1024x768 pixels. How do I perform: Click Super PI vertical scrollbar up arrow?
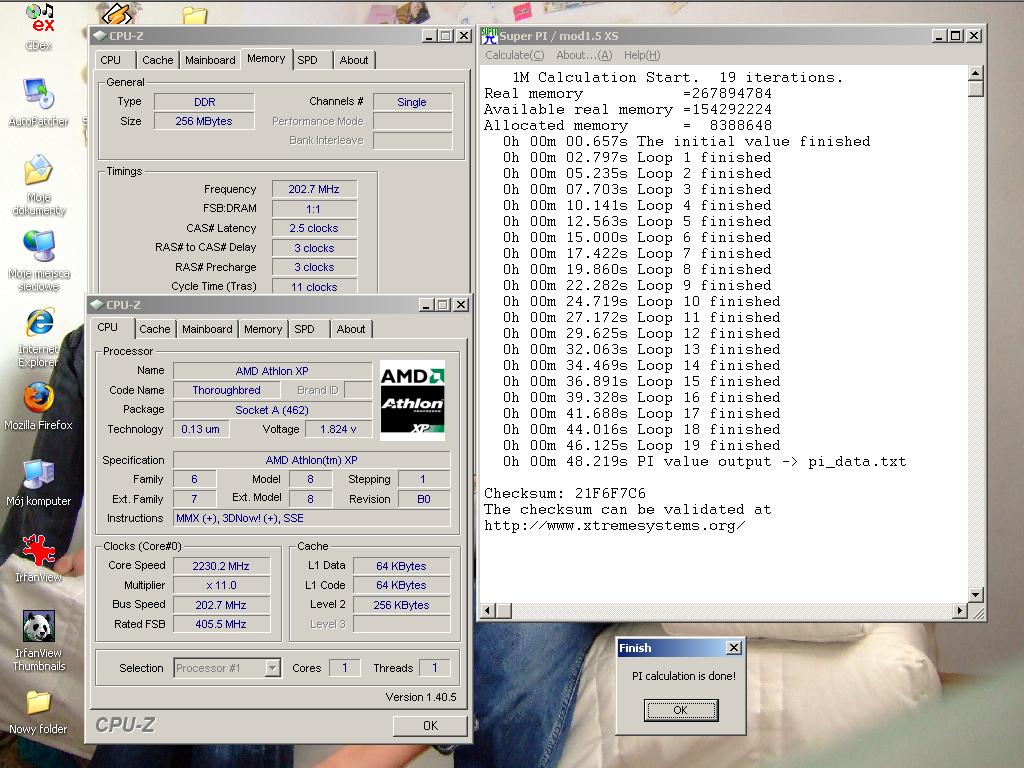976,72
